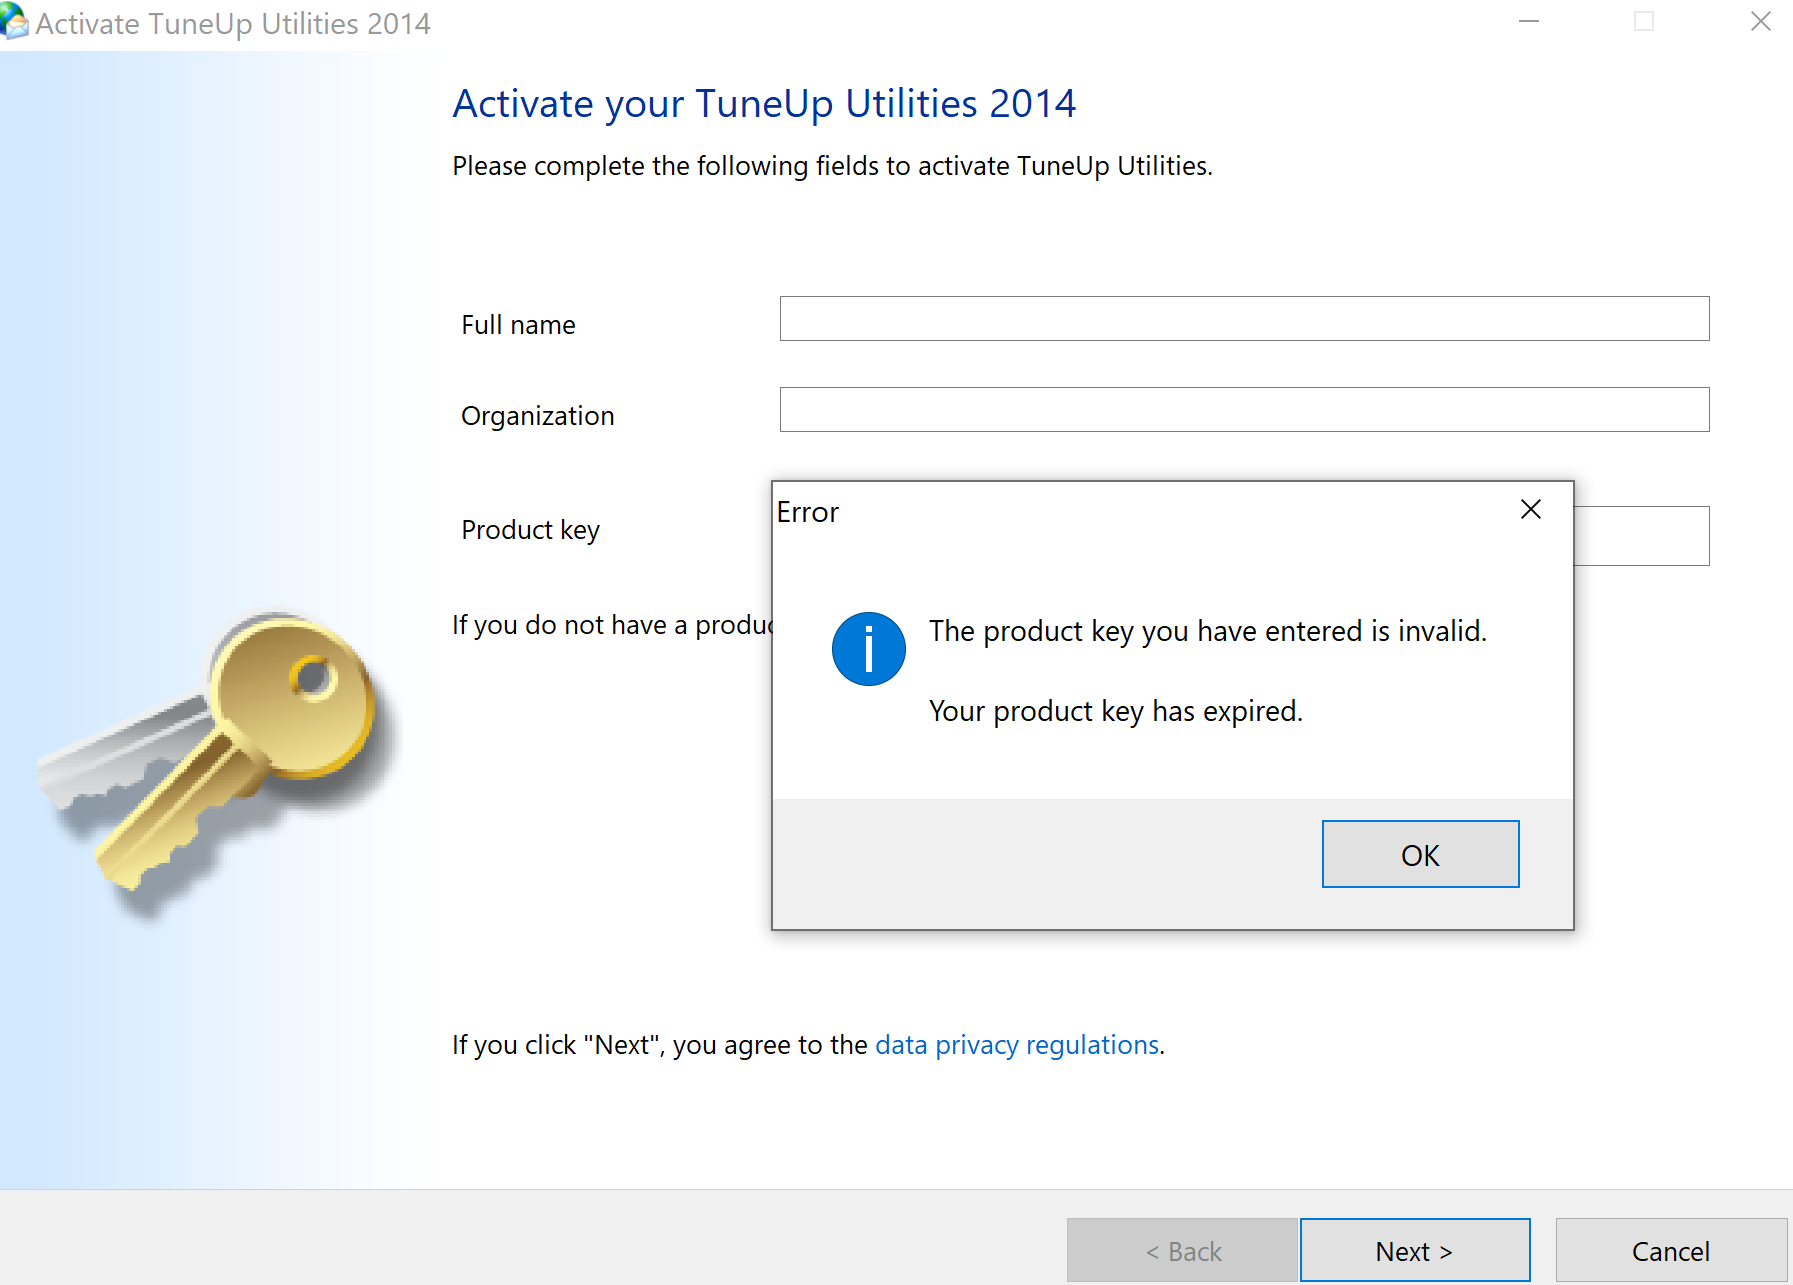1793x1285 pixels.
Task: Cancel the activation wizard
Action: click(x=1670, y=1250)
